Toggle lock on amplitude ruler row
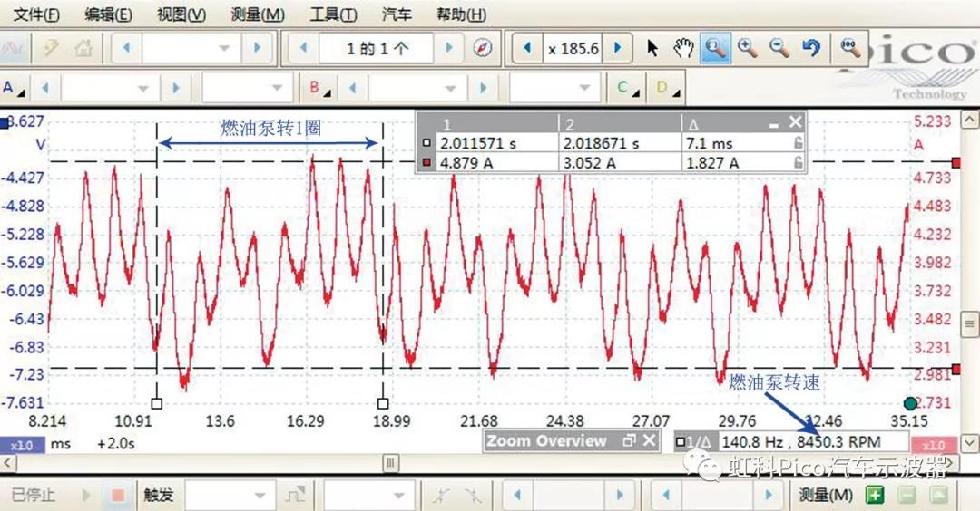The image size is (980, 511). coord(797,163)
